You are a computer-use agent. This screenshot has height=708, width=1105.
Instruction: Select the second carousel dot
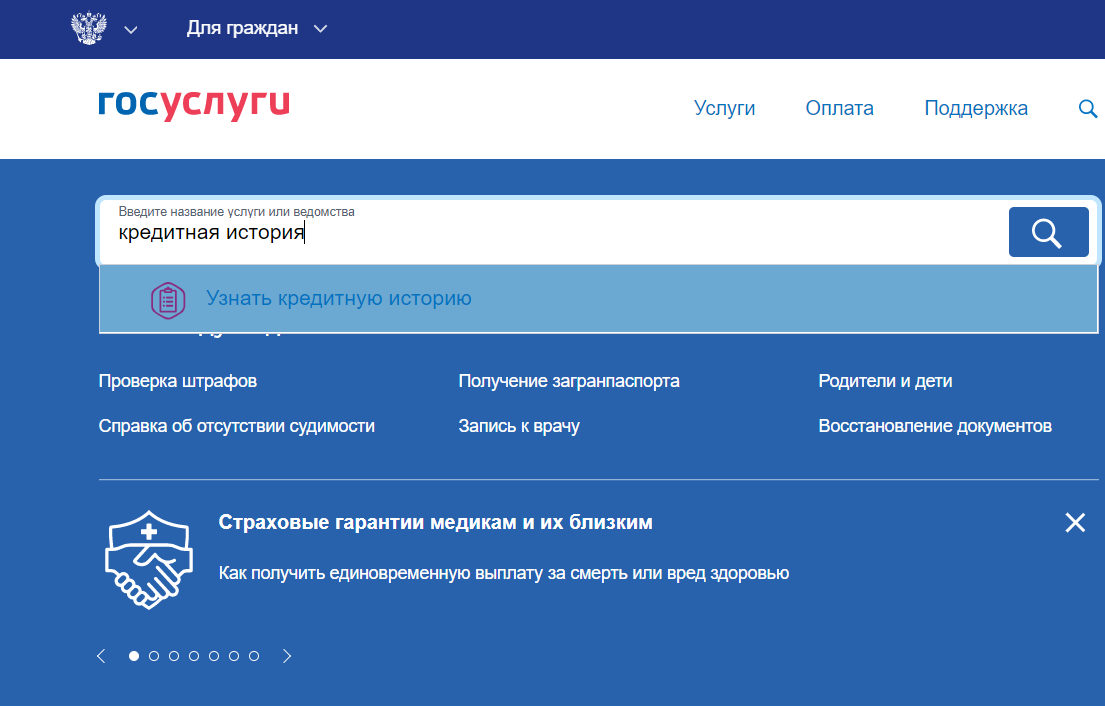[154, 656]
